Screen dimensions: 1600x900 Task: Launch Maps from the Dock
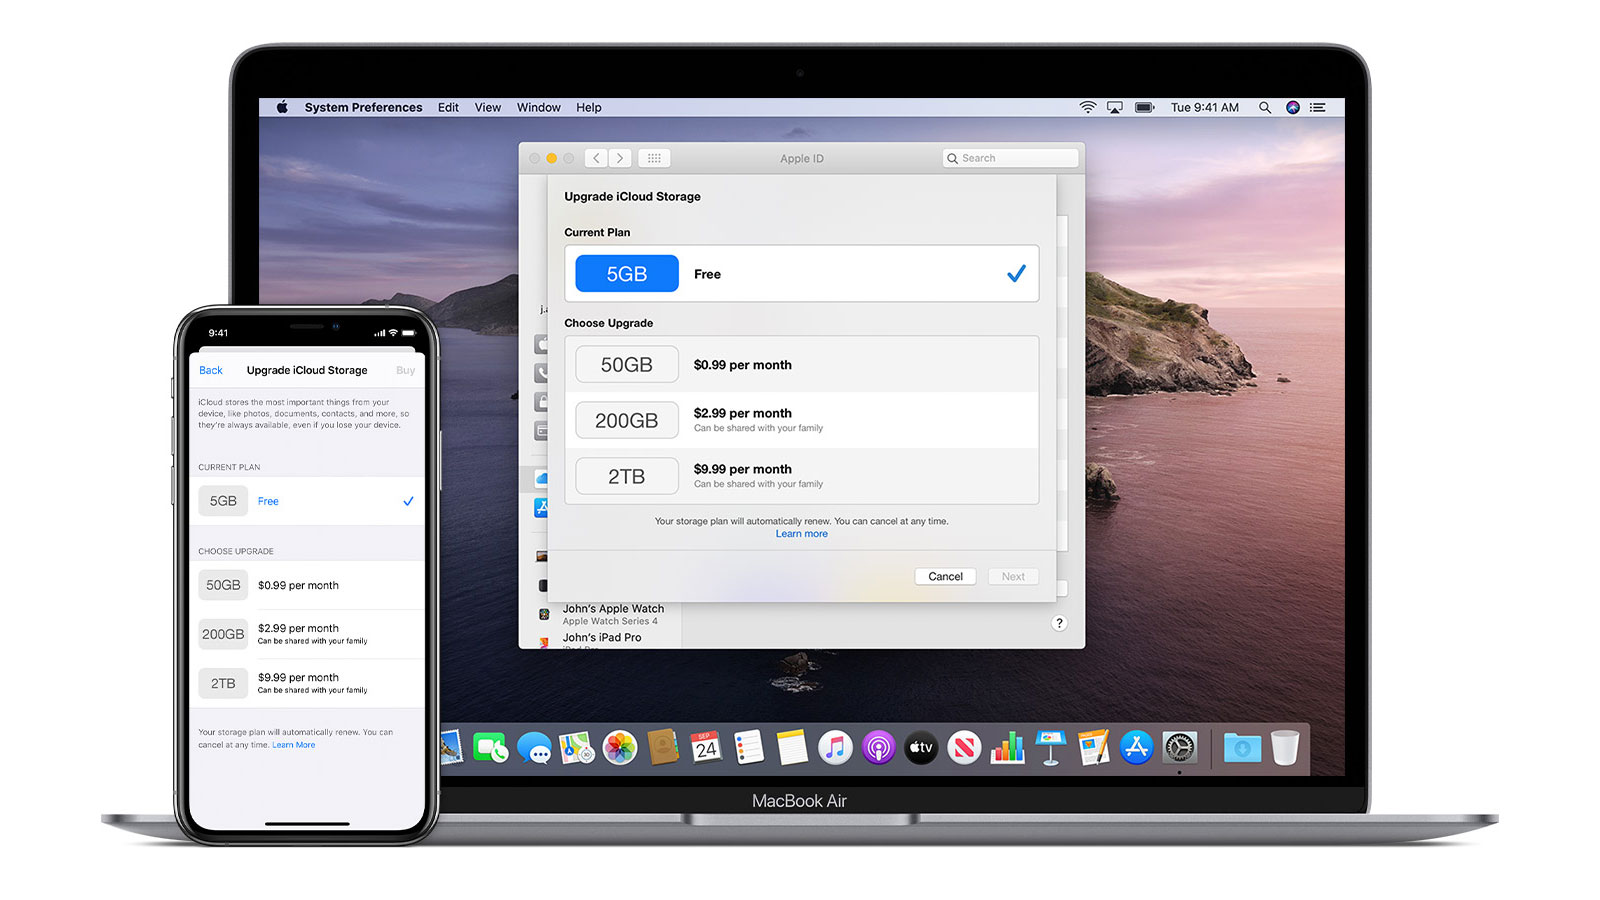(577, 747)
